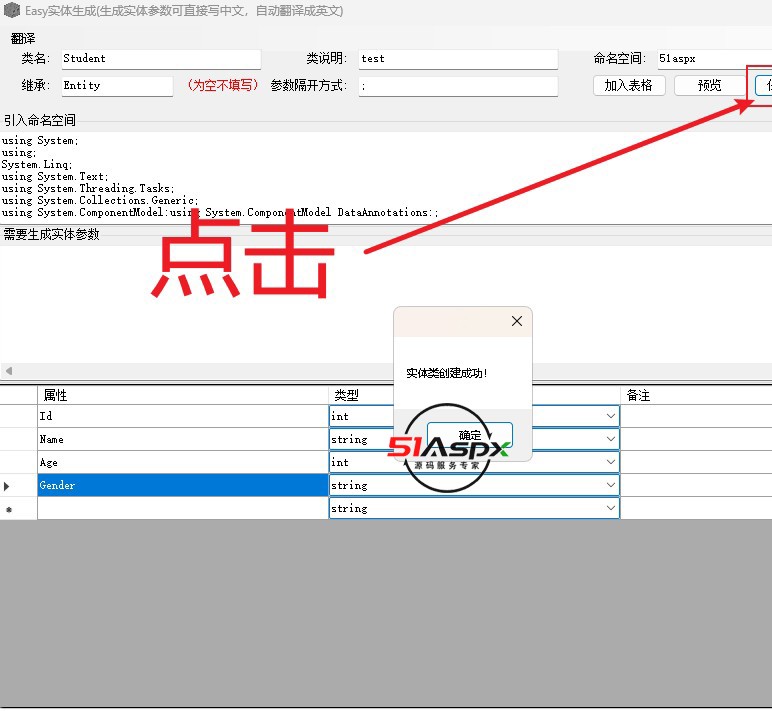Screen dimensions: 772x711
Task: Click the current row arrow indicator beside Gender
Action: (x=8, y=486)
